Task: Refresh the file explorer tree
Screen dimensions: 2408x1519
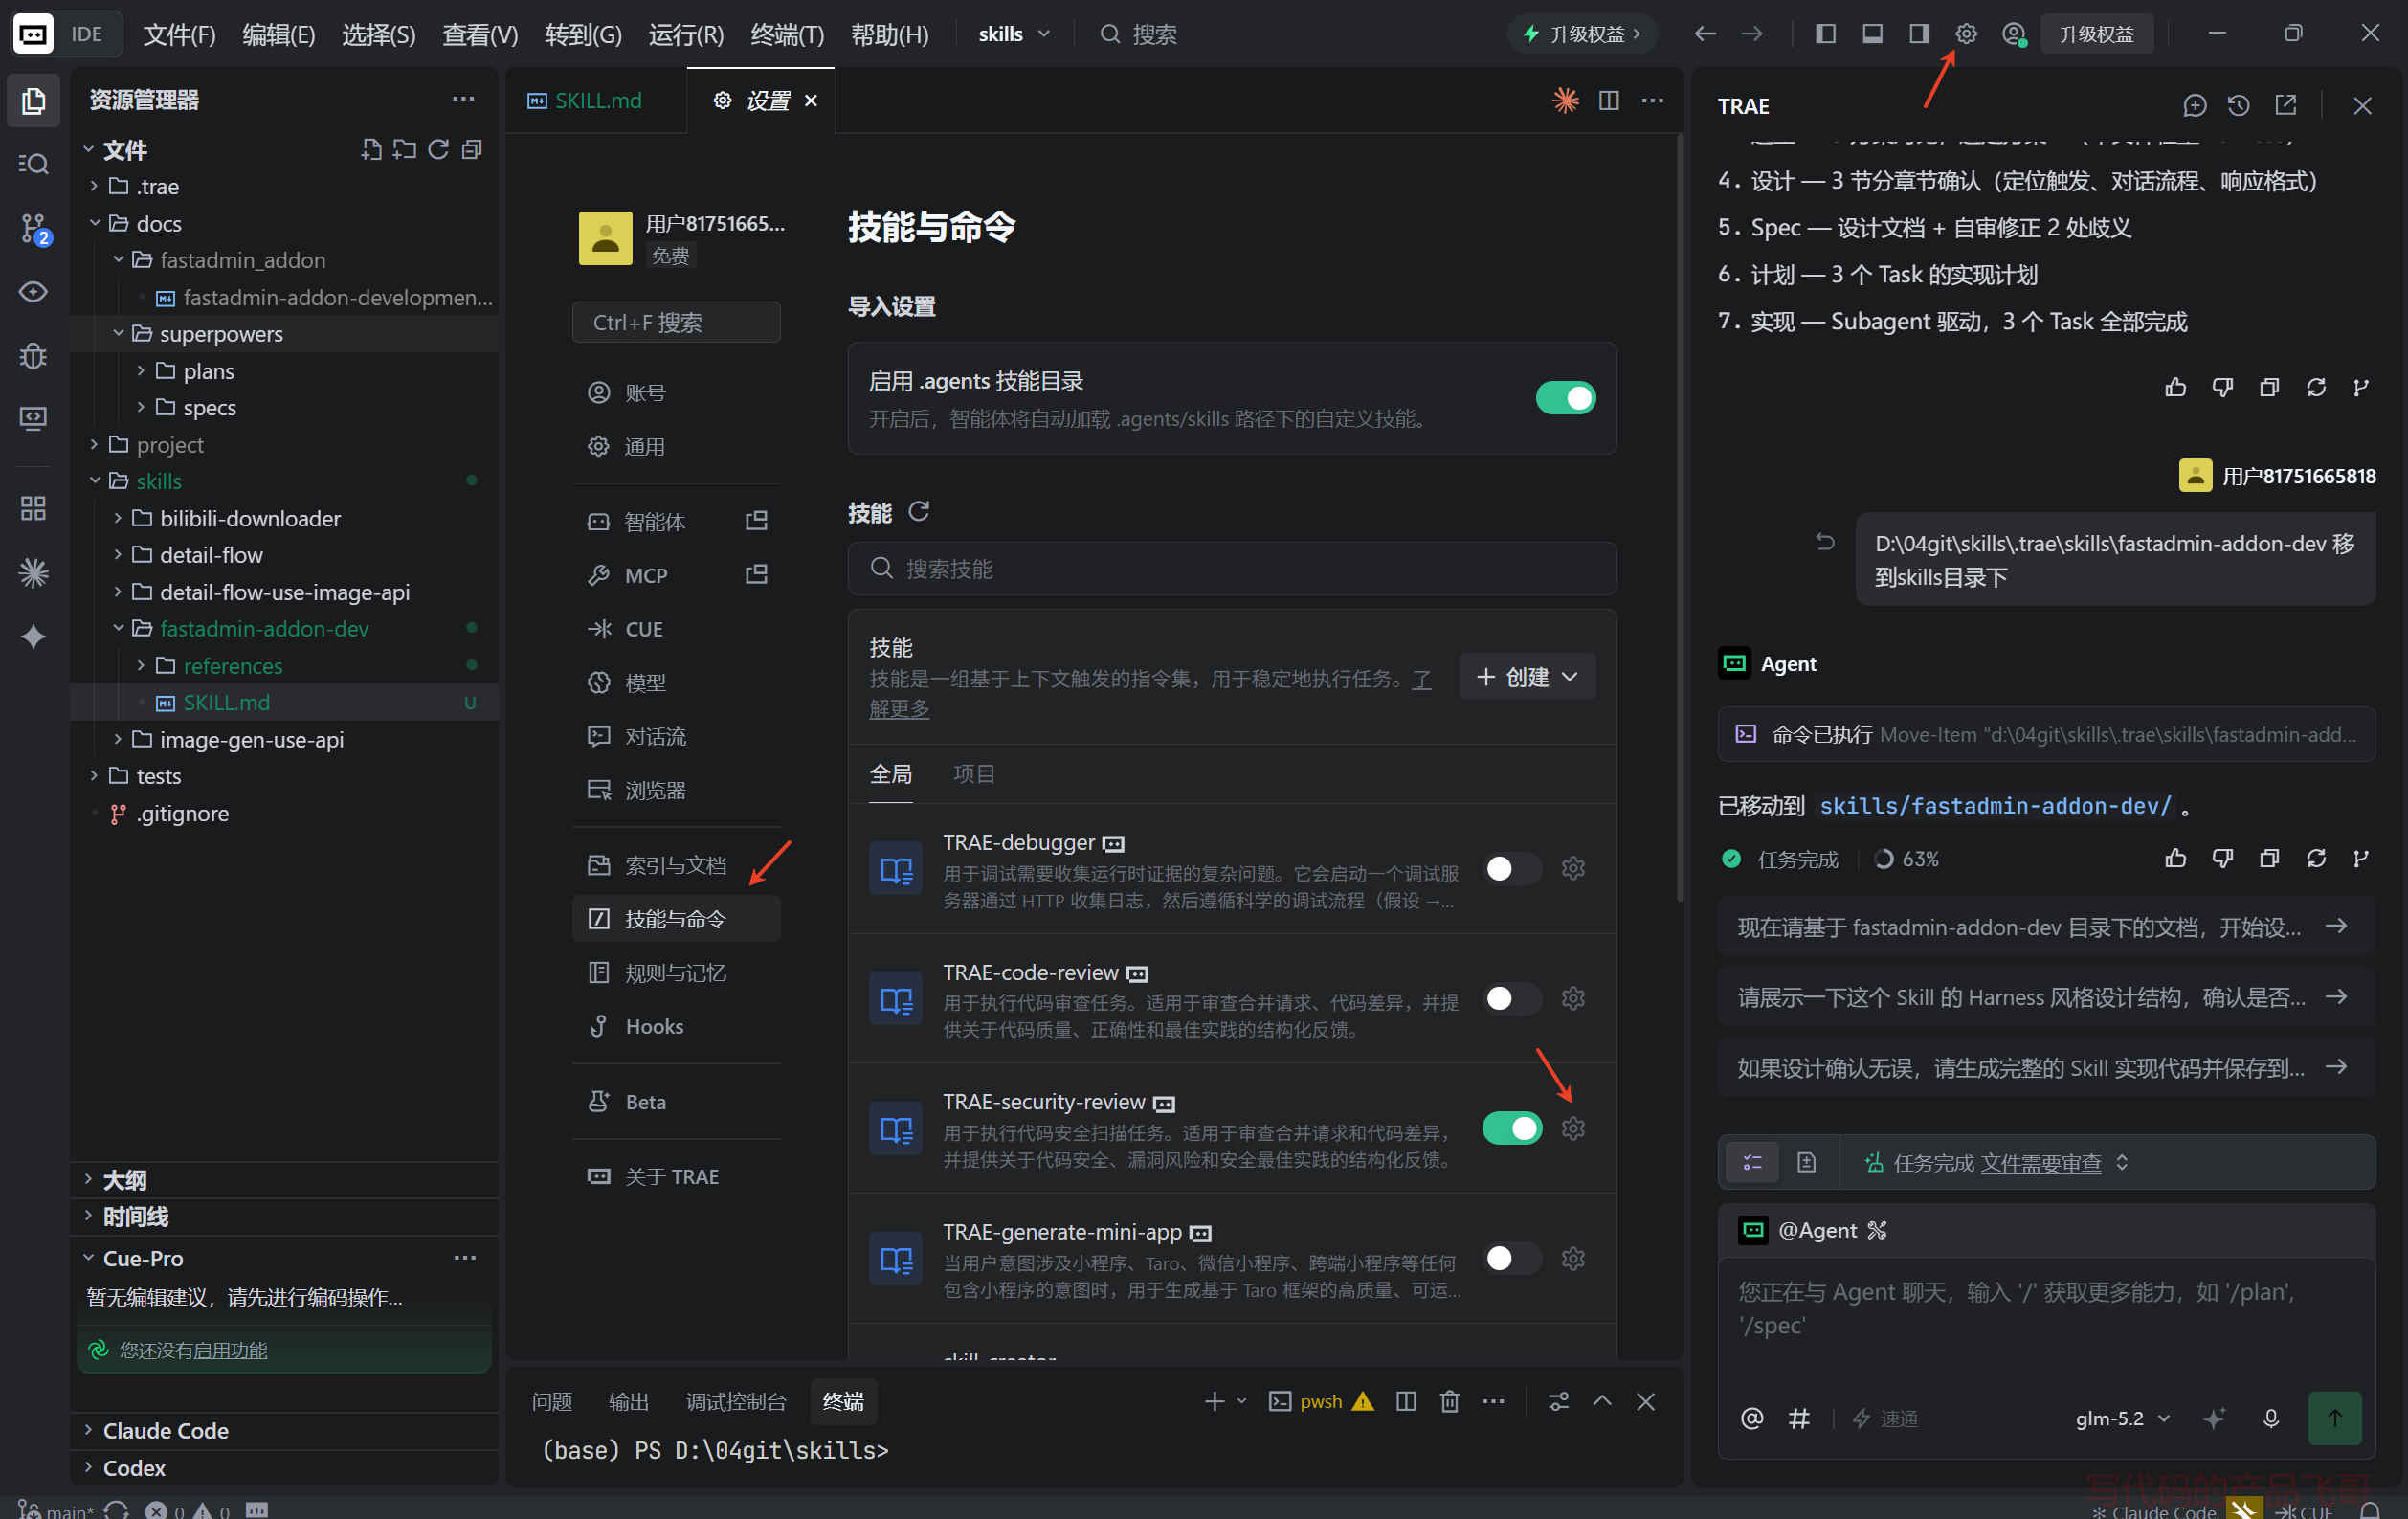Action: click(x=438, y=150)
